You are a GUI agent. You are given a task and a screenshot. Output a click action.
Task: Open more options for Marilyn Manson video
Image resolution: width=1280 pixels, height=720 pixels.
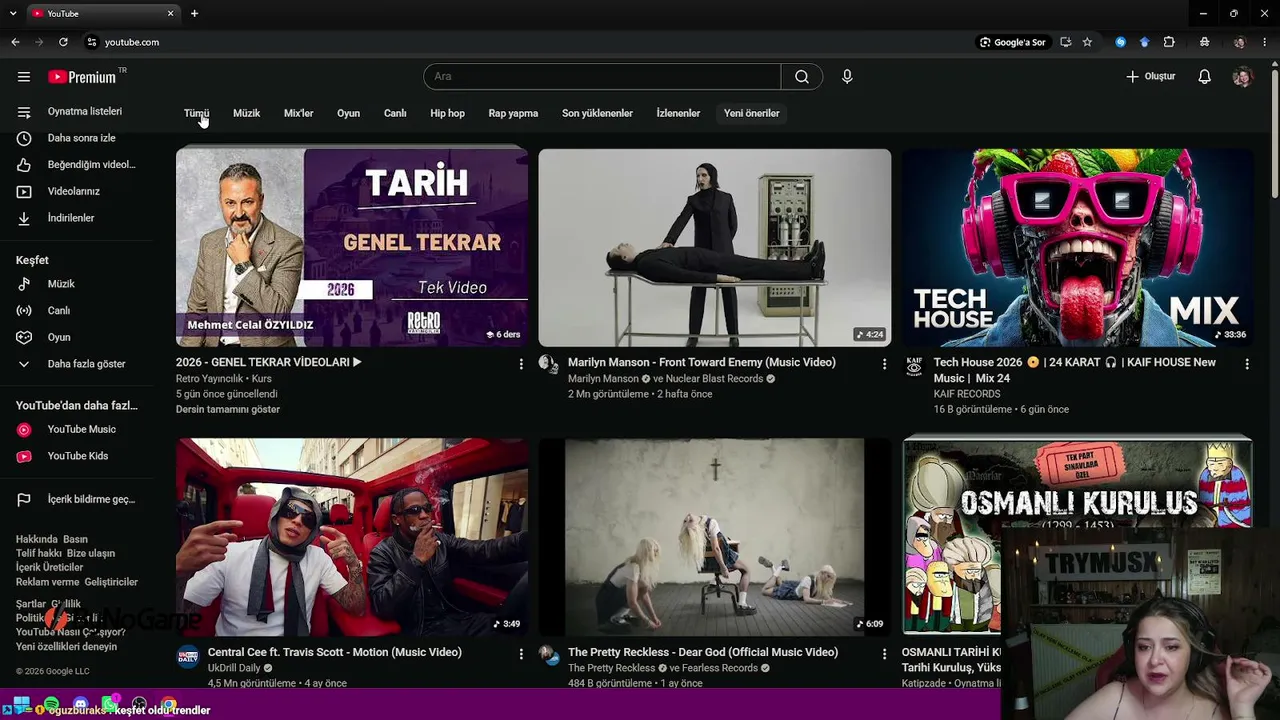(884, 364)
